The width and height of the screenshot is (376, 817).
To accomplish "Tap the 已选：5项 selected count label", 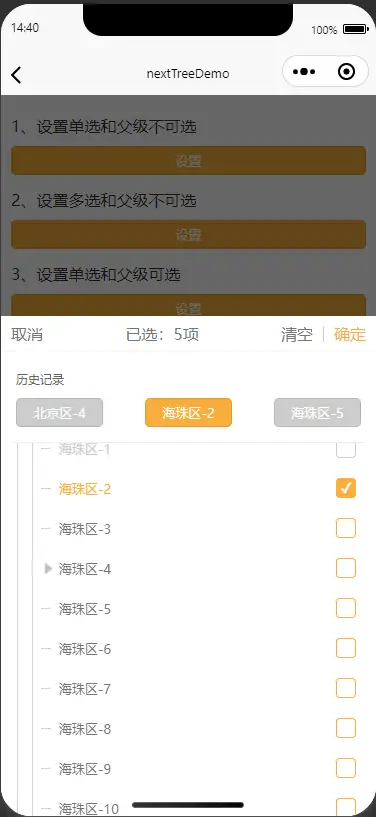I will (162, 335).
